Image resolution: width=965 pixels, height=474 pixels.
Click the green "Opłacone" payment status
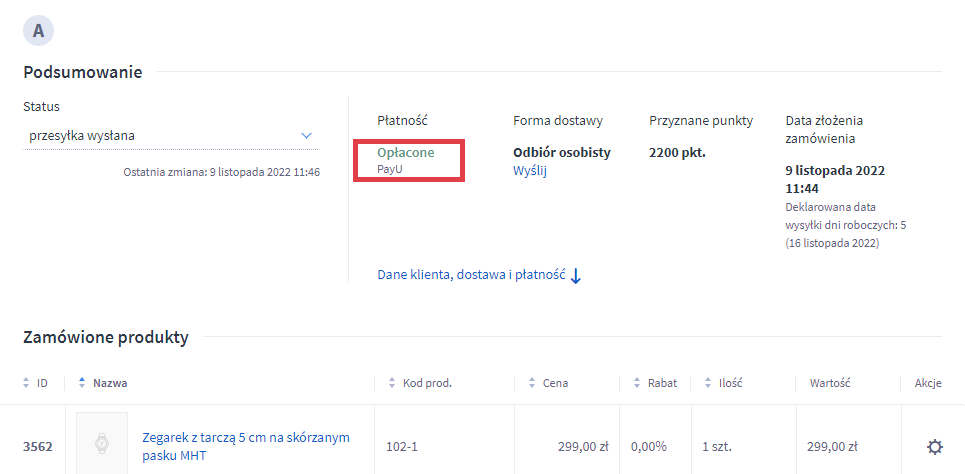tap(405, 153)
